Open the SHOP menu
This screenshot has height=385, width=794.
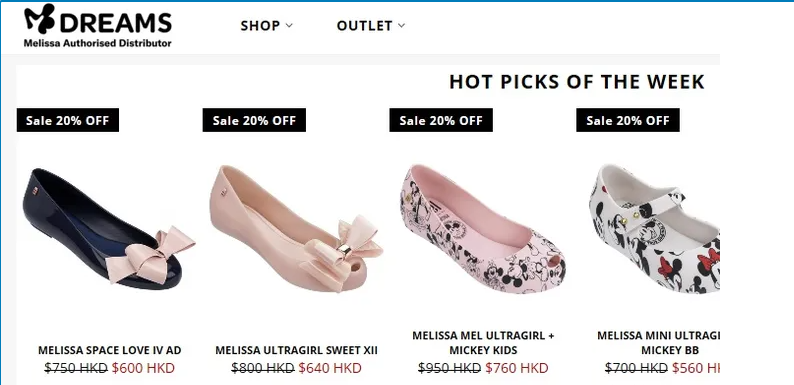266,25
